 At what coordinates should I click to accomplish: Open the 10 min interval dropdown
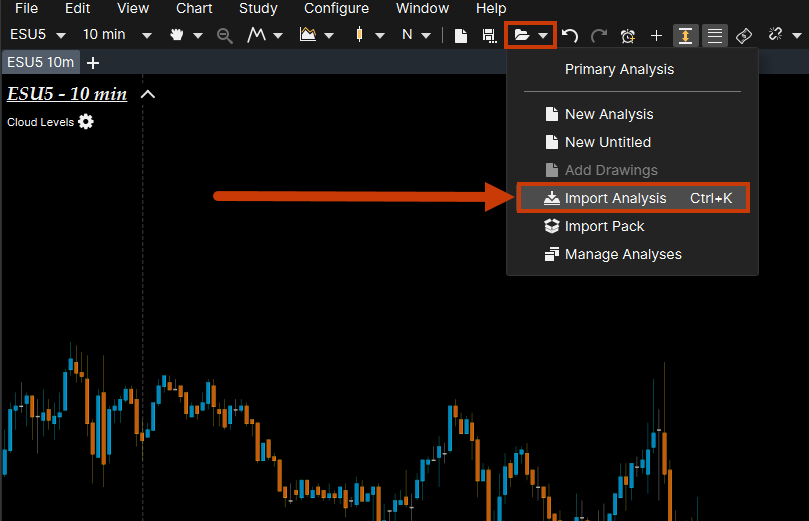tap(117, 35)
